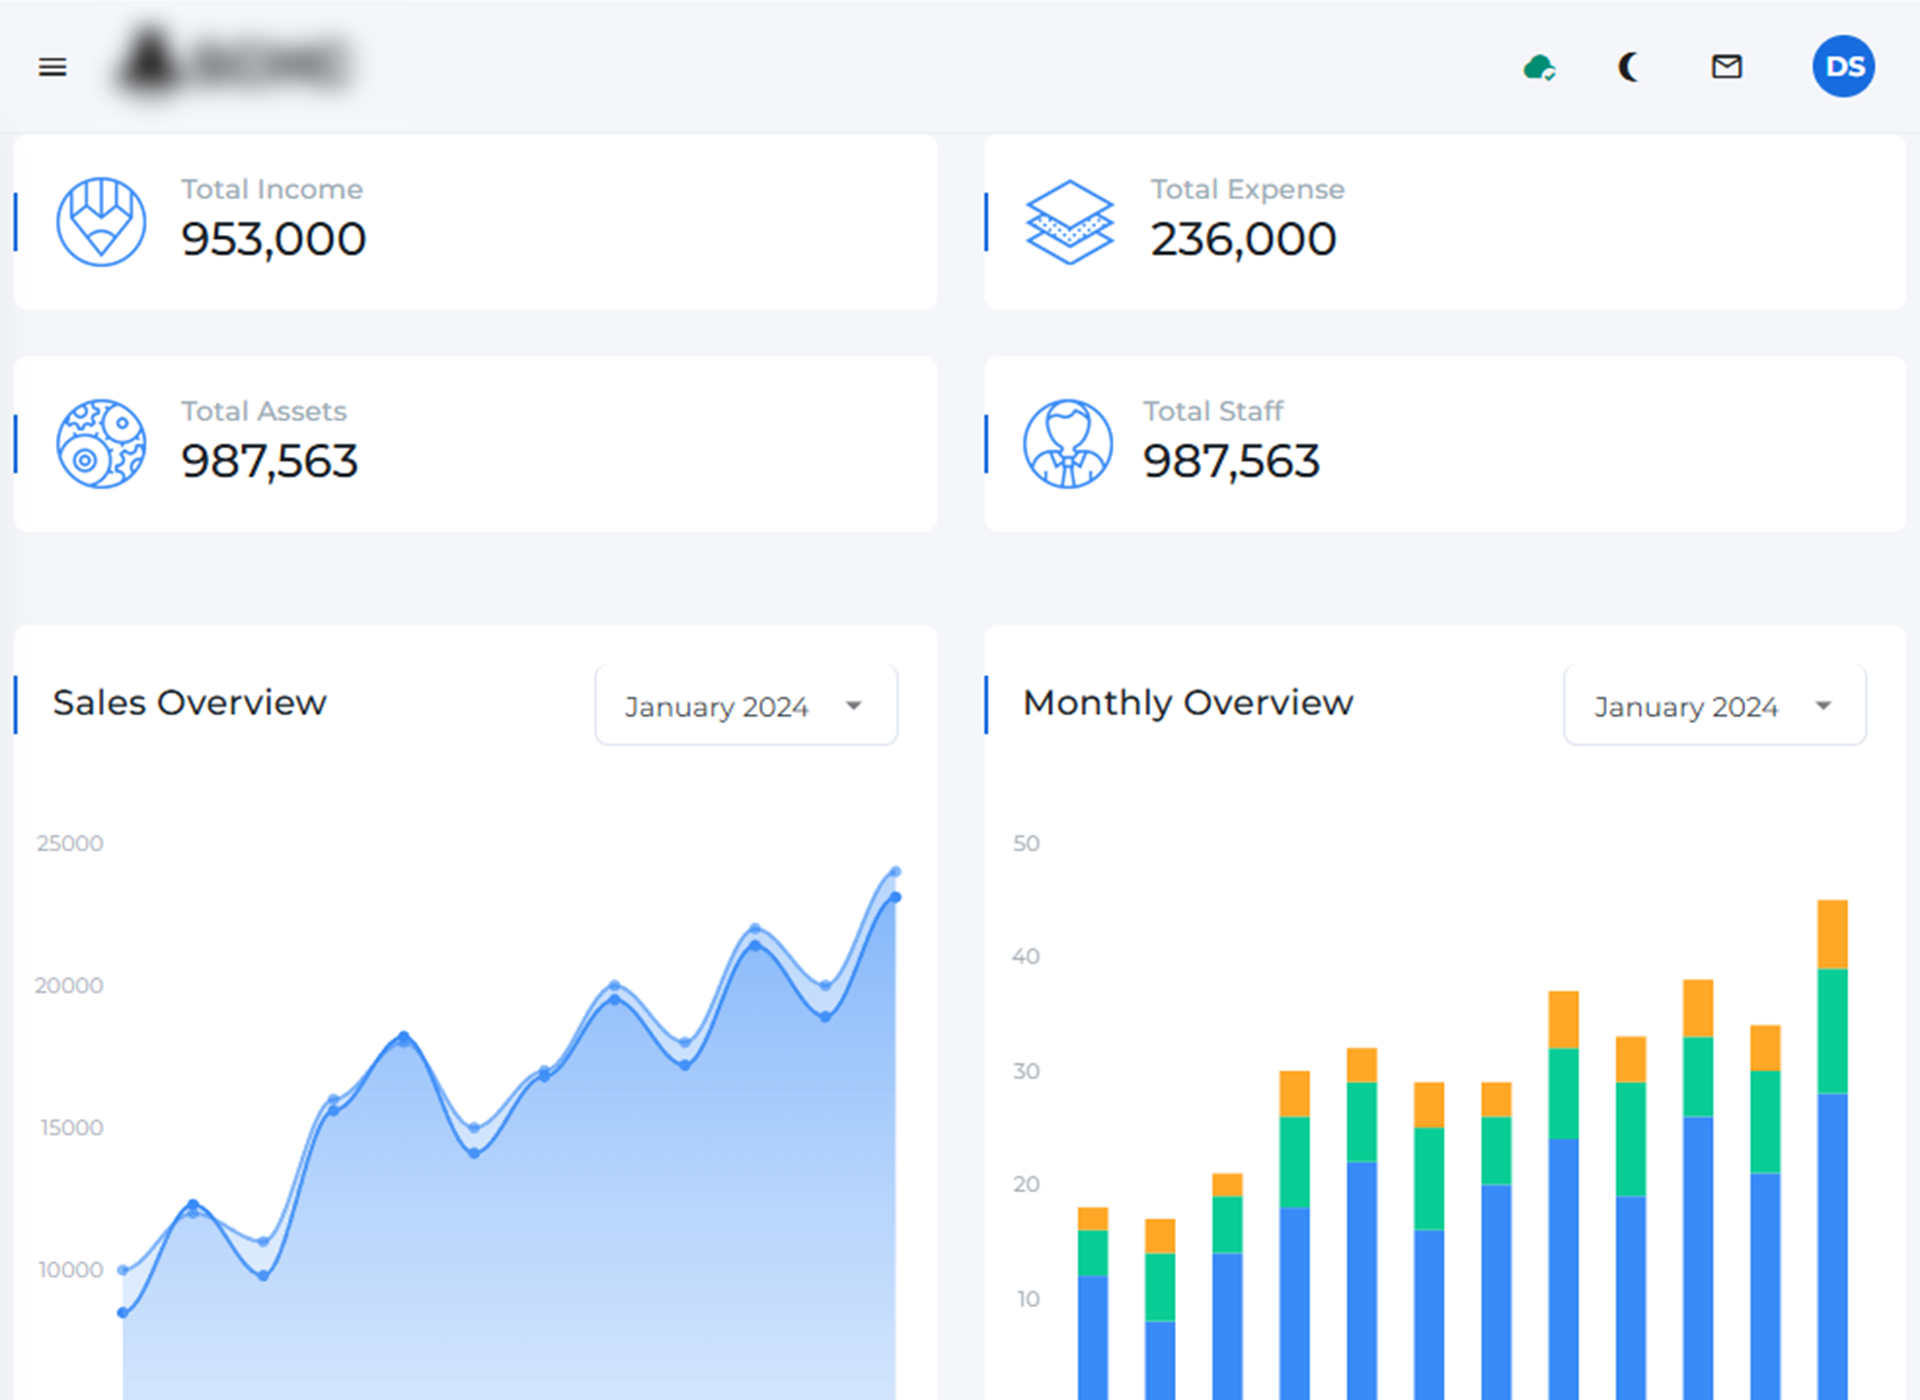Open the navigation hamburger menu
The width and height of the screenshot is (1920, 1400).
point(52,66)
